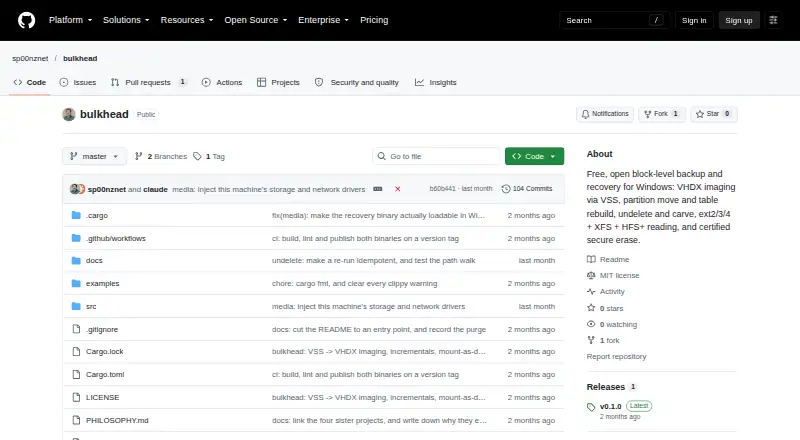The image size is (800, 440).
Task: Open the .github/workflows folder
Action: pos(116,238)
